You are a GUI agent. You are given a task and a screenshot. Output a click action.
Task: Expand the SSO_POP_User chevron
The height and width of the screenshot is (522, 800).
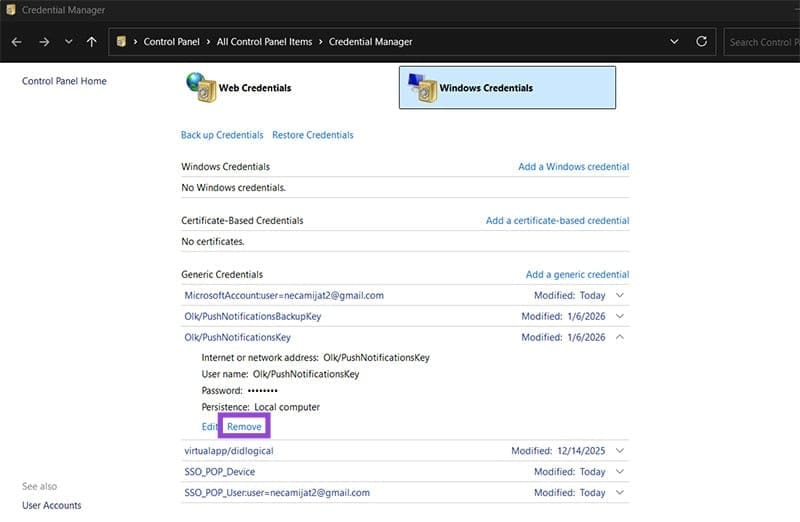click(620, 493)
